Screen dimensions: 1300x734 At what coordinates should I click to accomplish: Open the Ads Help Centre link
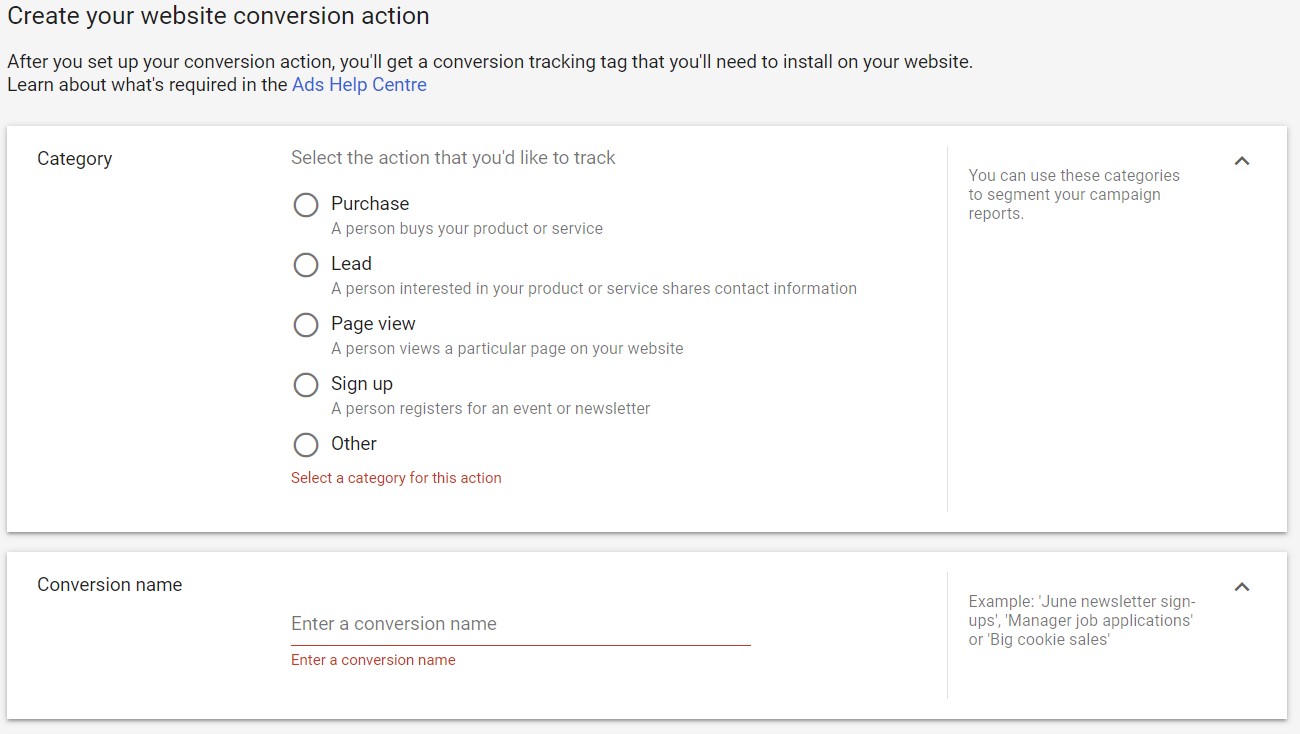359,85
